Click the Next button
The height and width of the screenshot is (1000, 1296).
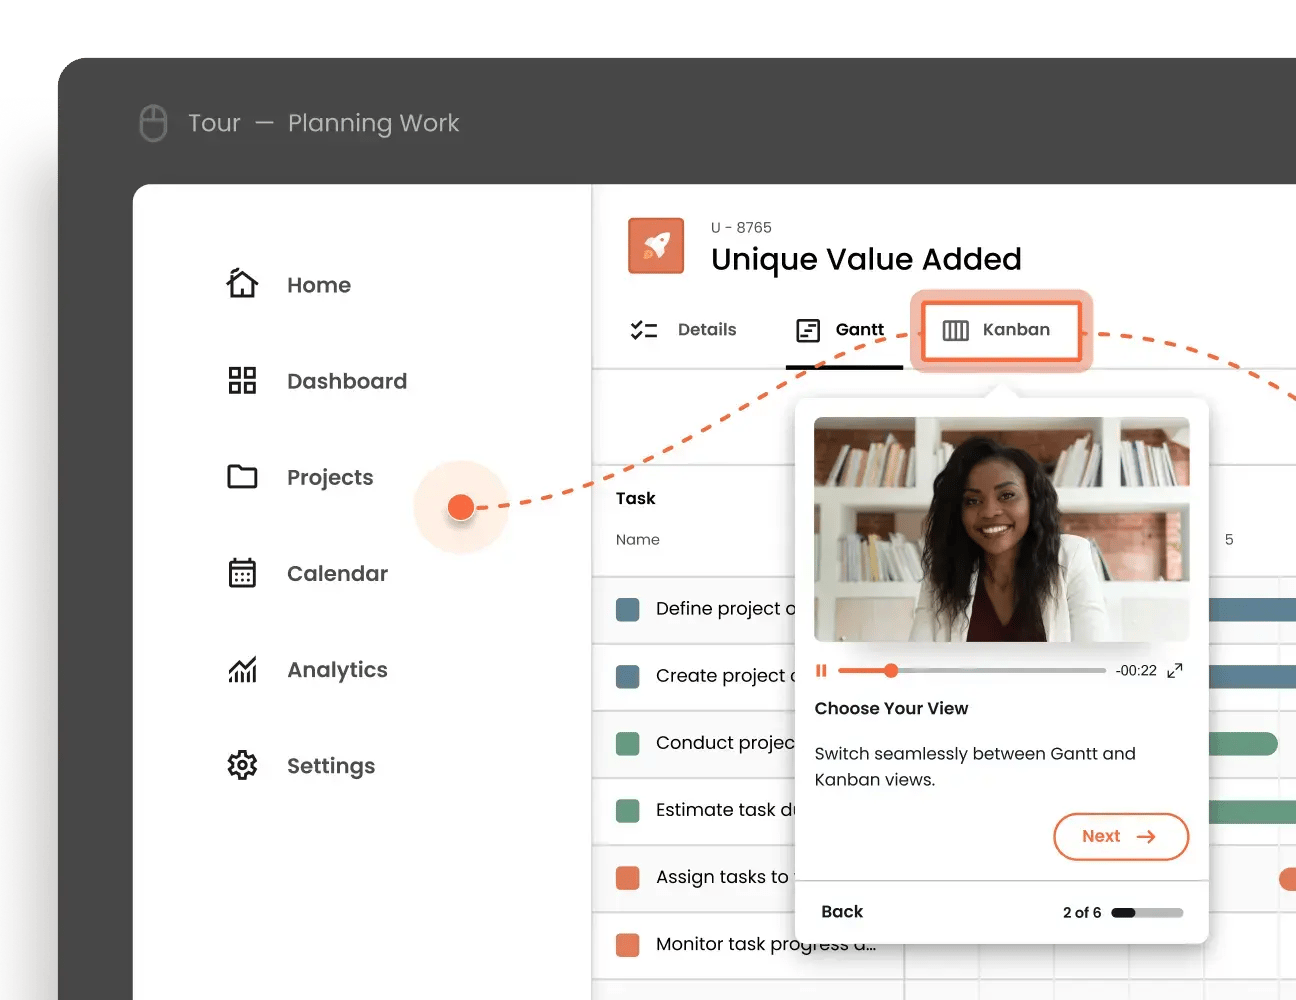point(1121,837)
